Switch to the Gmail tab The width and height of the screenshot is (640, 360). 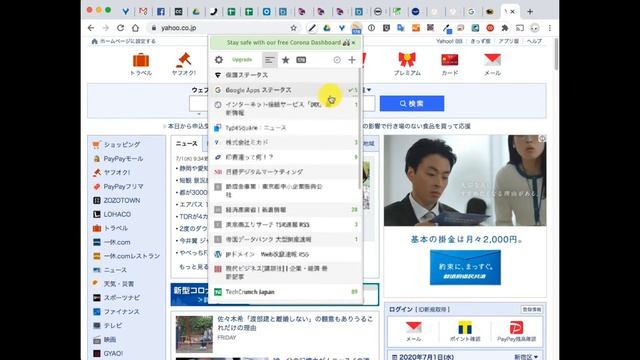(x=143, y=11)
